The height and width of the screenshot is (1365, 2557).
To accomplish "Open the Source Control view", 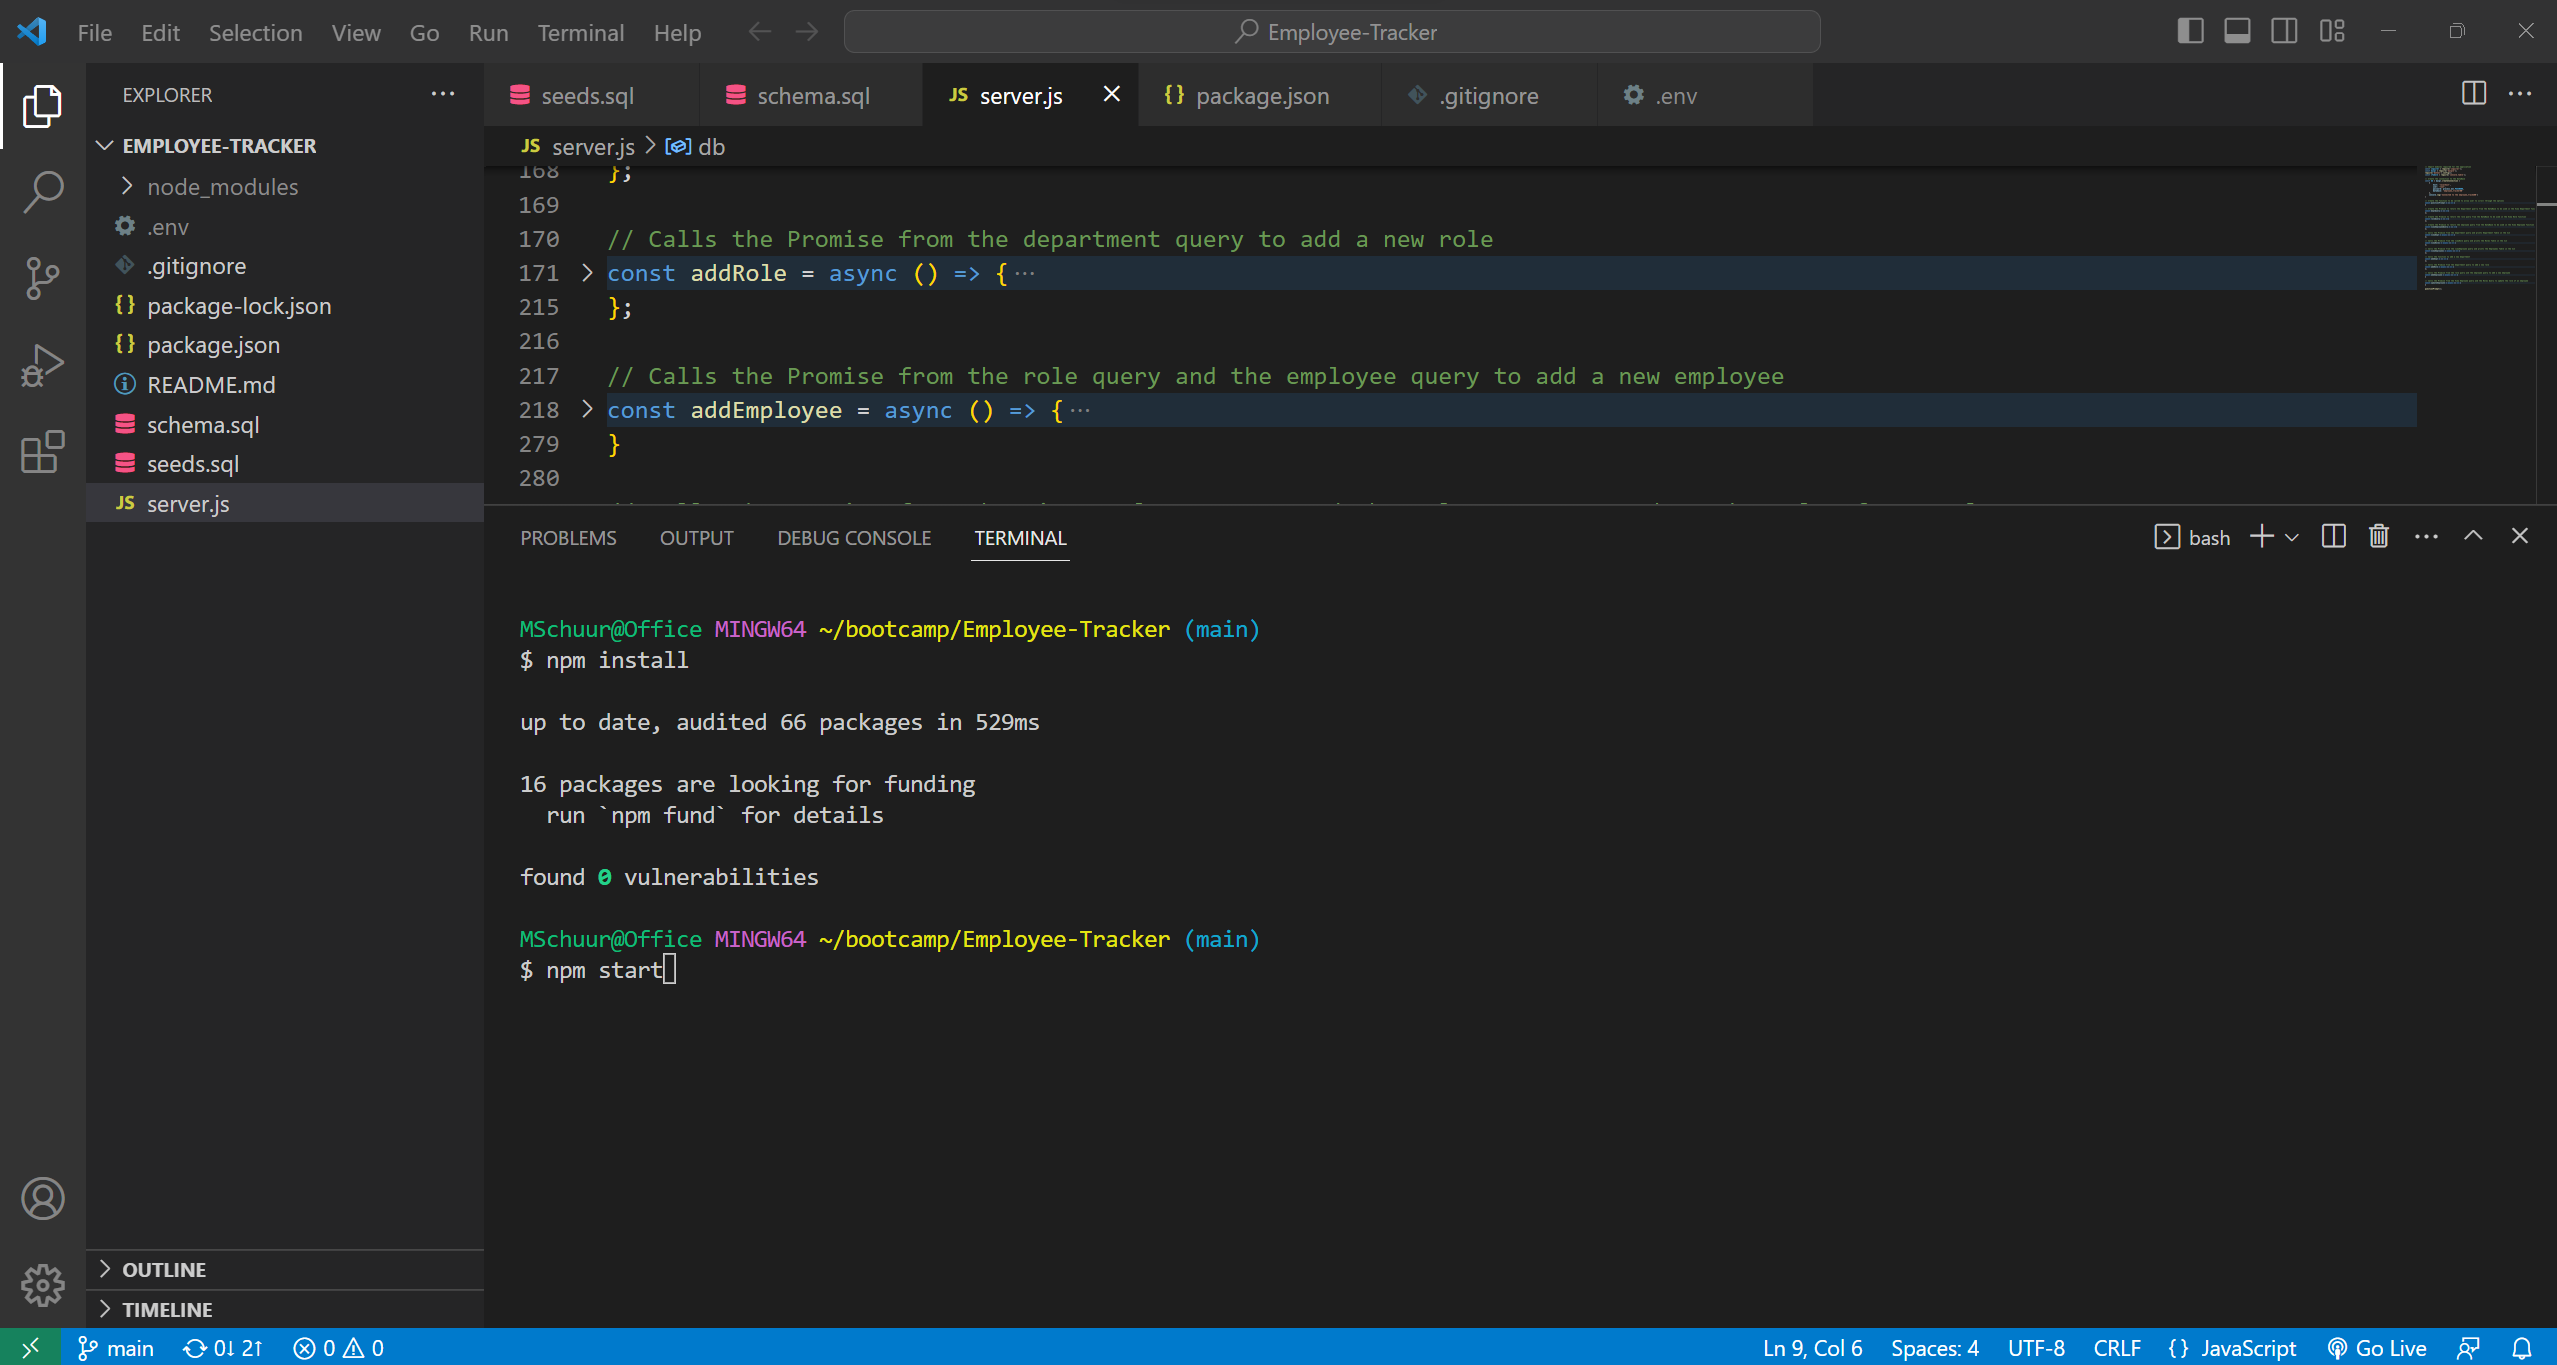I will click(41, 277).
